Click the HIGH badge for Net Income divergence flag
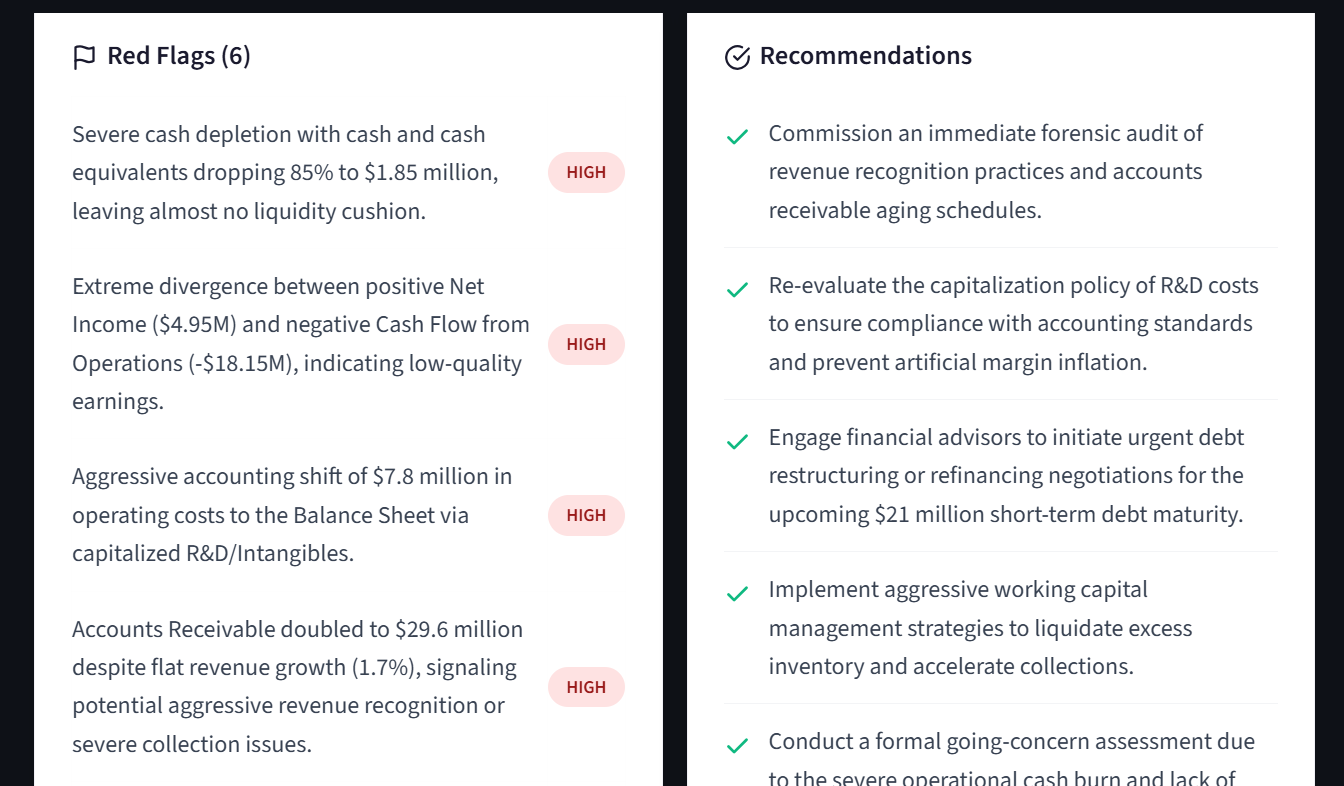Image resolution: width=1344 pixels, height=786 pixels. (586, 344)
